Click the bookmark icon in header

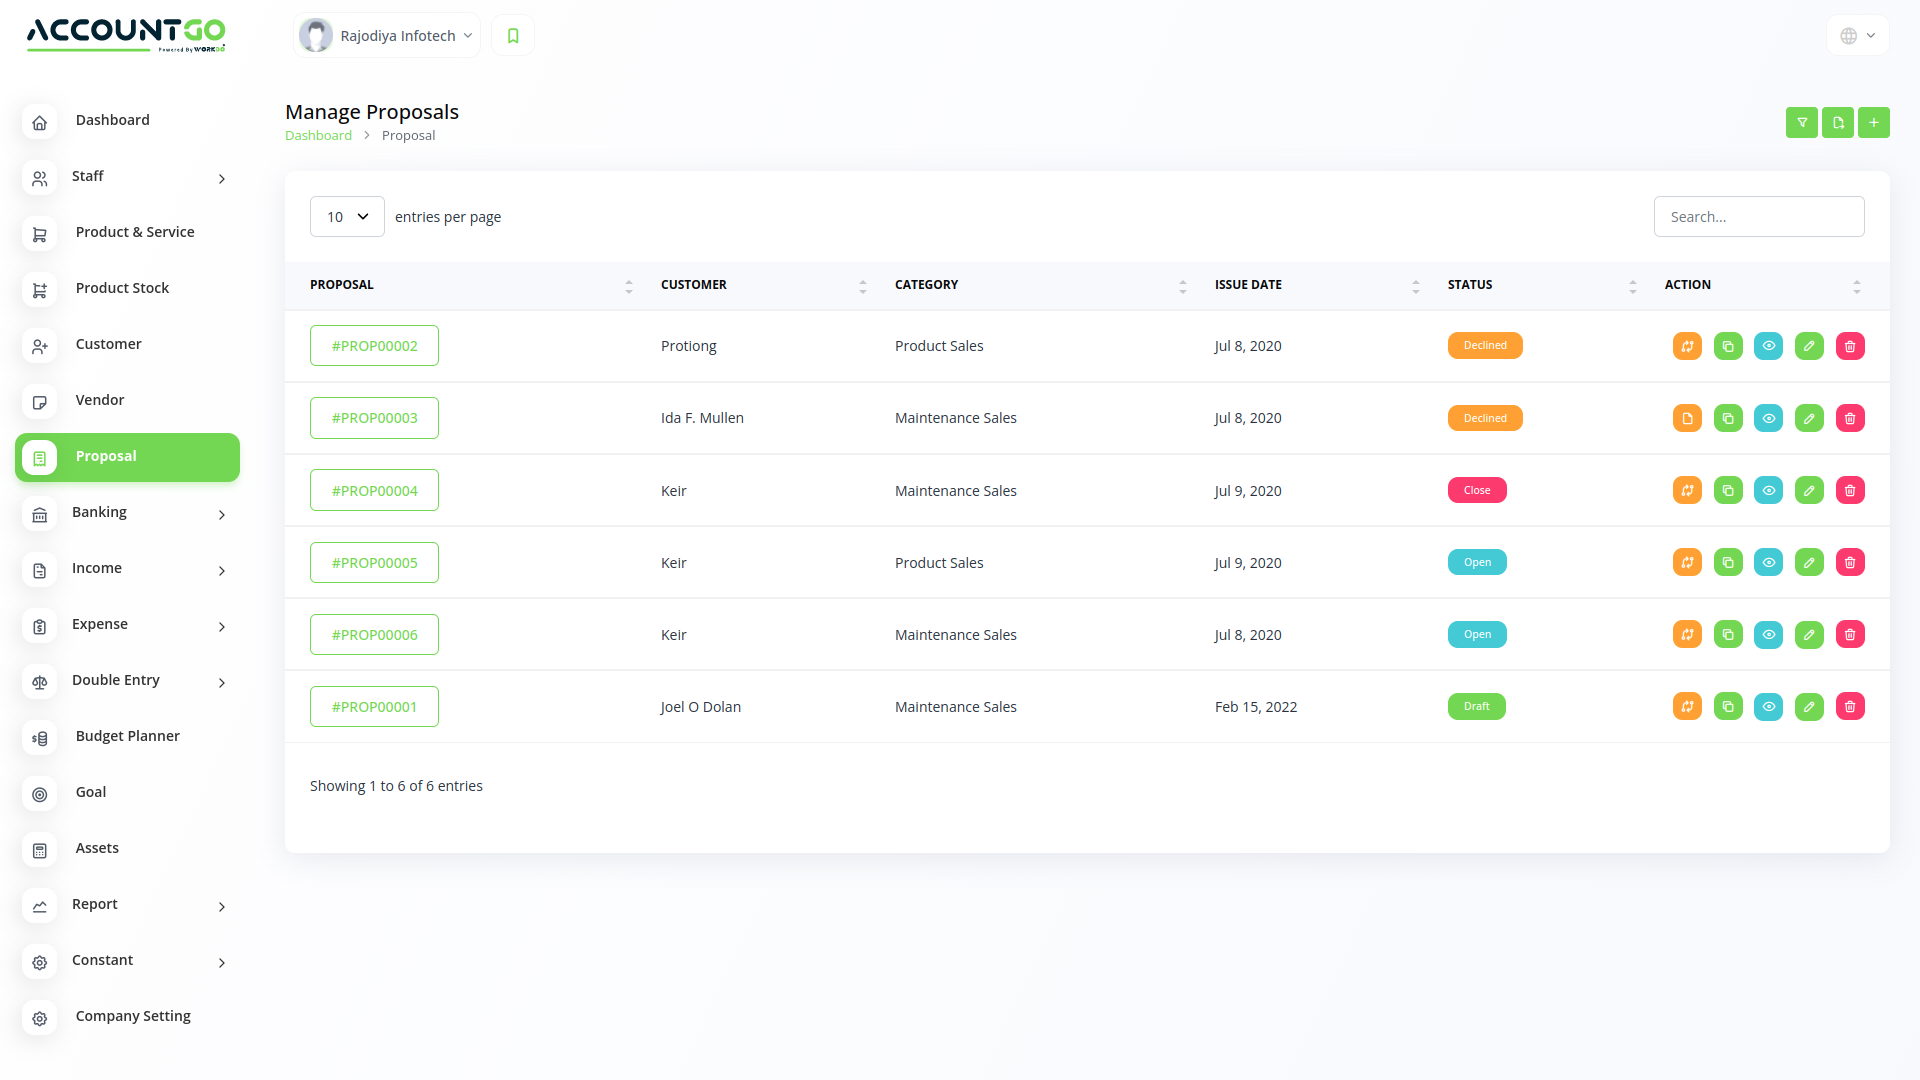pyautogui.click(x=513, y=36)
